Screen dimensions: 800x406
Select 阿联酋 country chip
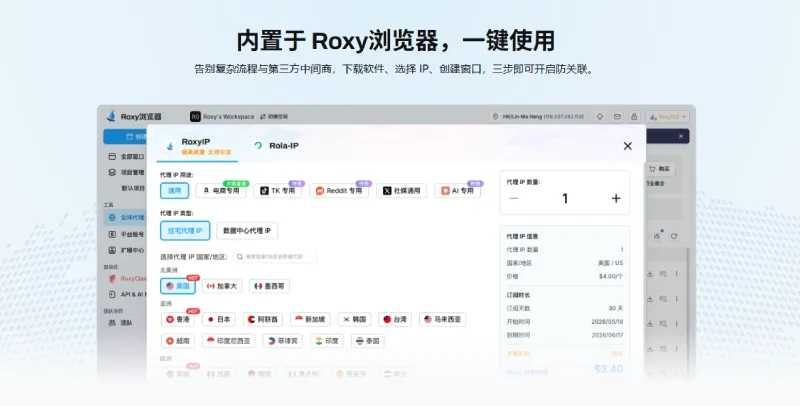pyautogui.click(x=263, y=319)
